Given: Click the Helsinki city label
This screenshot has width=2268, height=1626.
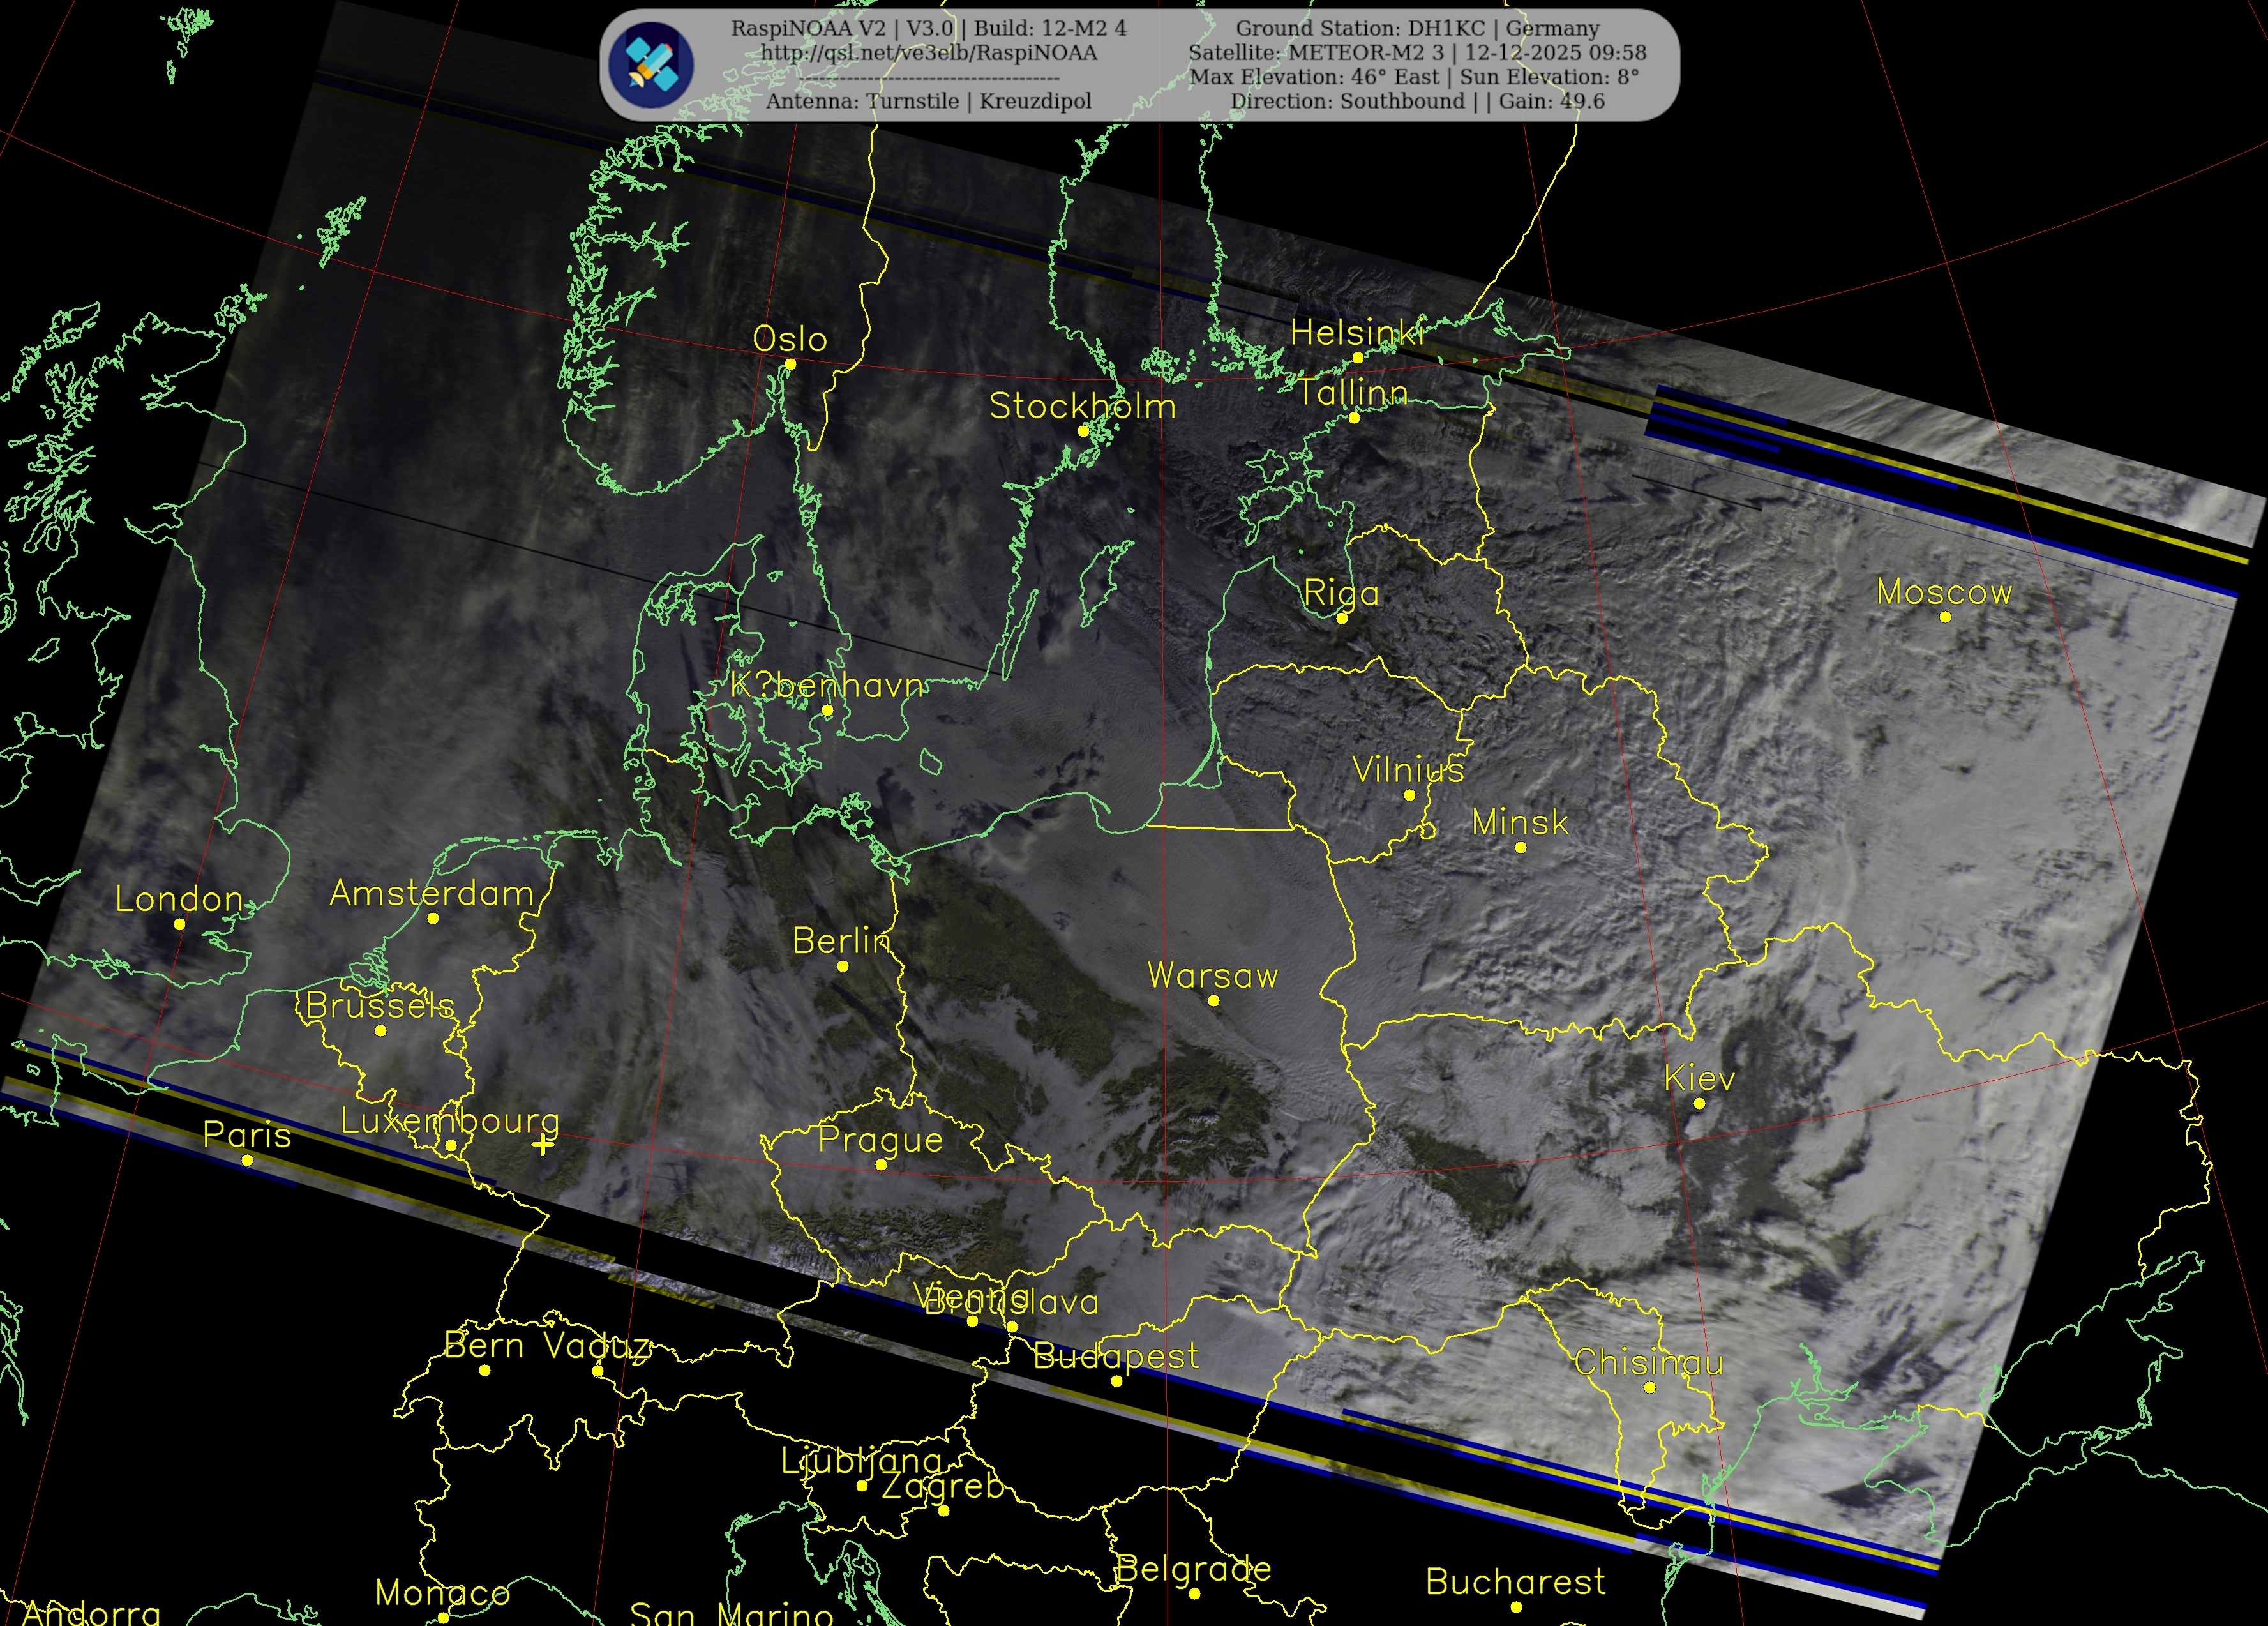Looking at the screenshot, I should tap(1357, 333).
